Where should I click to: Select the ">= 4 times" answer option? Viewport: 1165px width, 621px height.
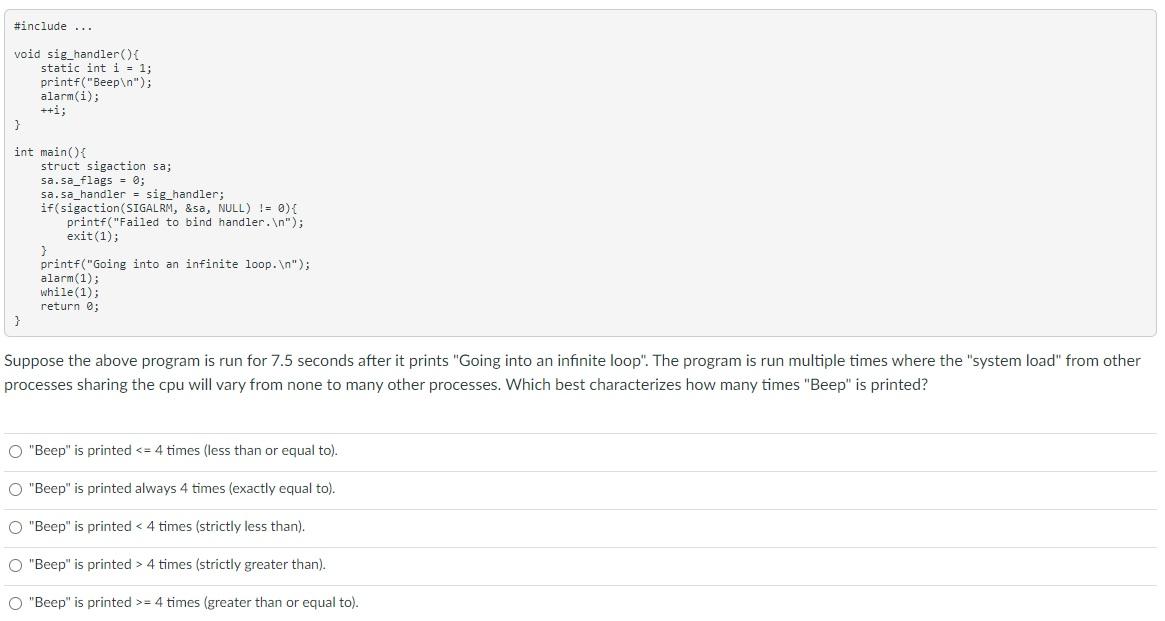[16, 602]
